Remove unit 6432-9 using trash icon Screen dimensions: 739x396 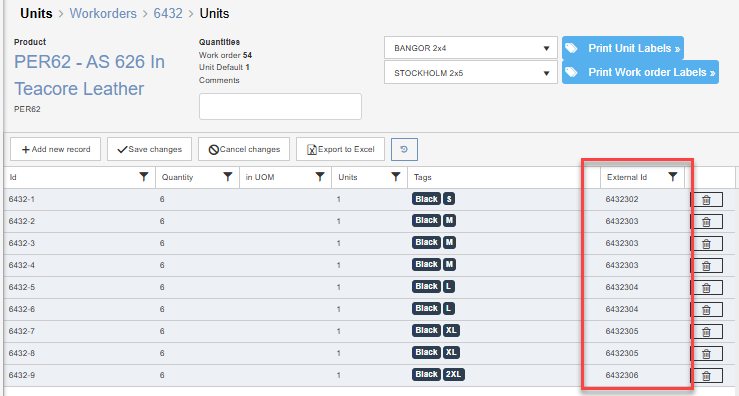pyautogui.click(x=706, y=376)
